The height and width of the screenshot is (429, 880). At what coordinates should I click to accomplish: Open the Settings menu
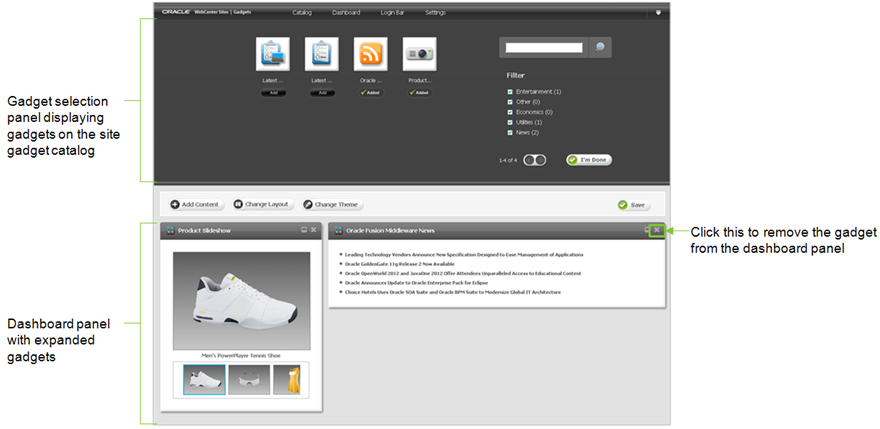coord(435,12)
